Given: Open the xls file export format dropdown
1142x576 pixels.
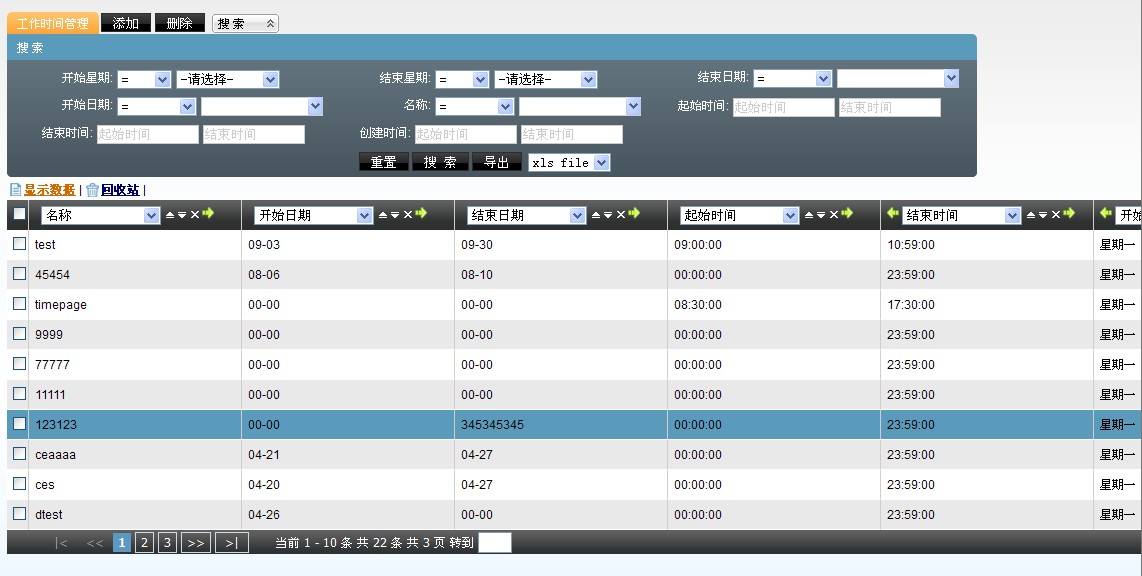Looking at the screenshot, I should 569,162.
